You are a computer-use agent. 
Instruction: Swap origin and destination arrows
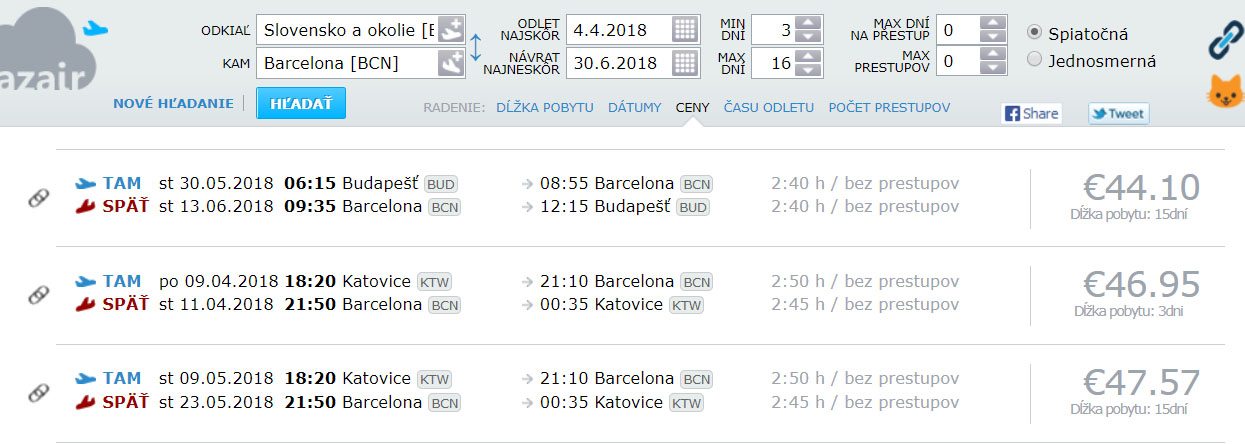coord(476,46)
